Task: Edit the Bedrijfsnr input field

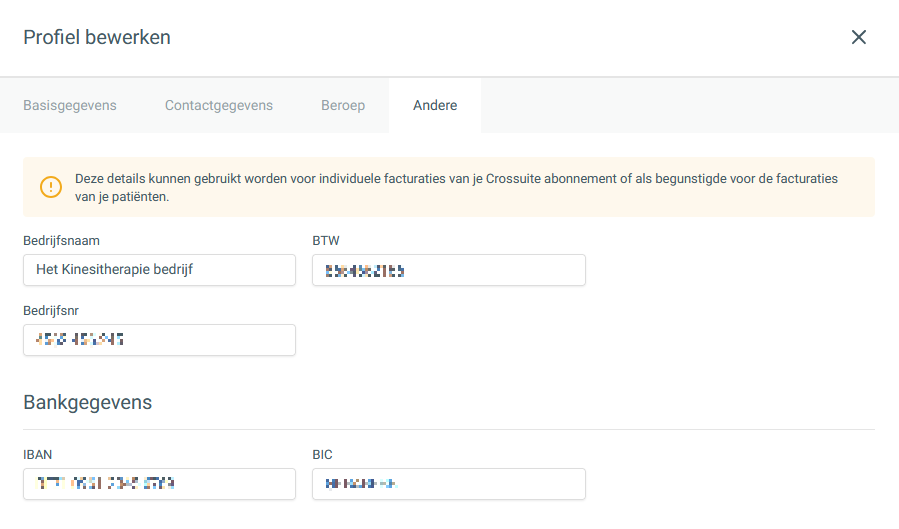Action: pyautogui.click(x=159, y=340)
